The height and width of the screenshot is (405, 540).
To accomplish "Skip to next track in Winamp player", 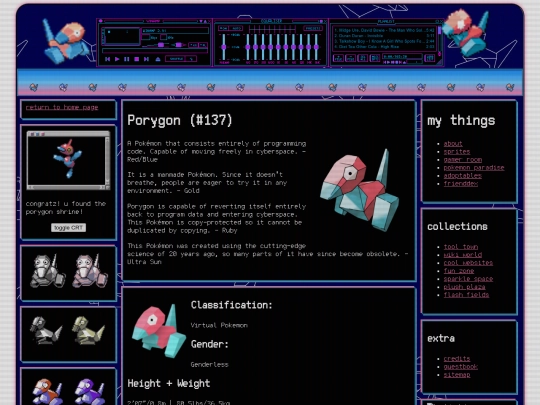I will 146,59.
